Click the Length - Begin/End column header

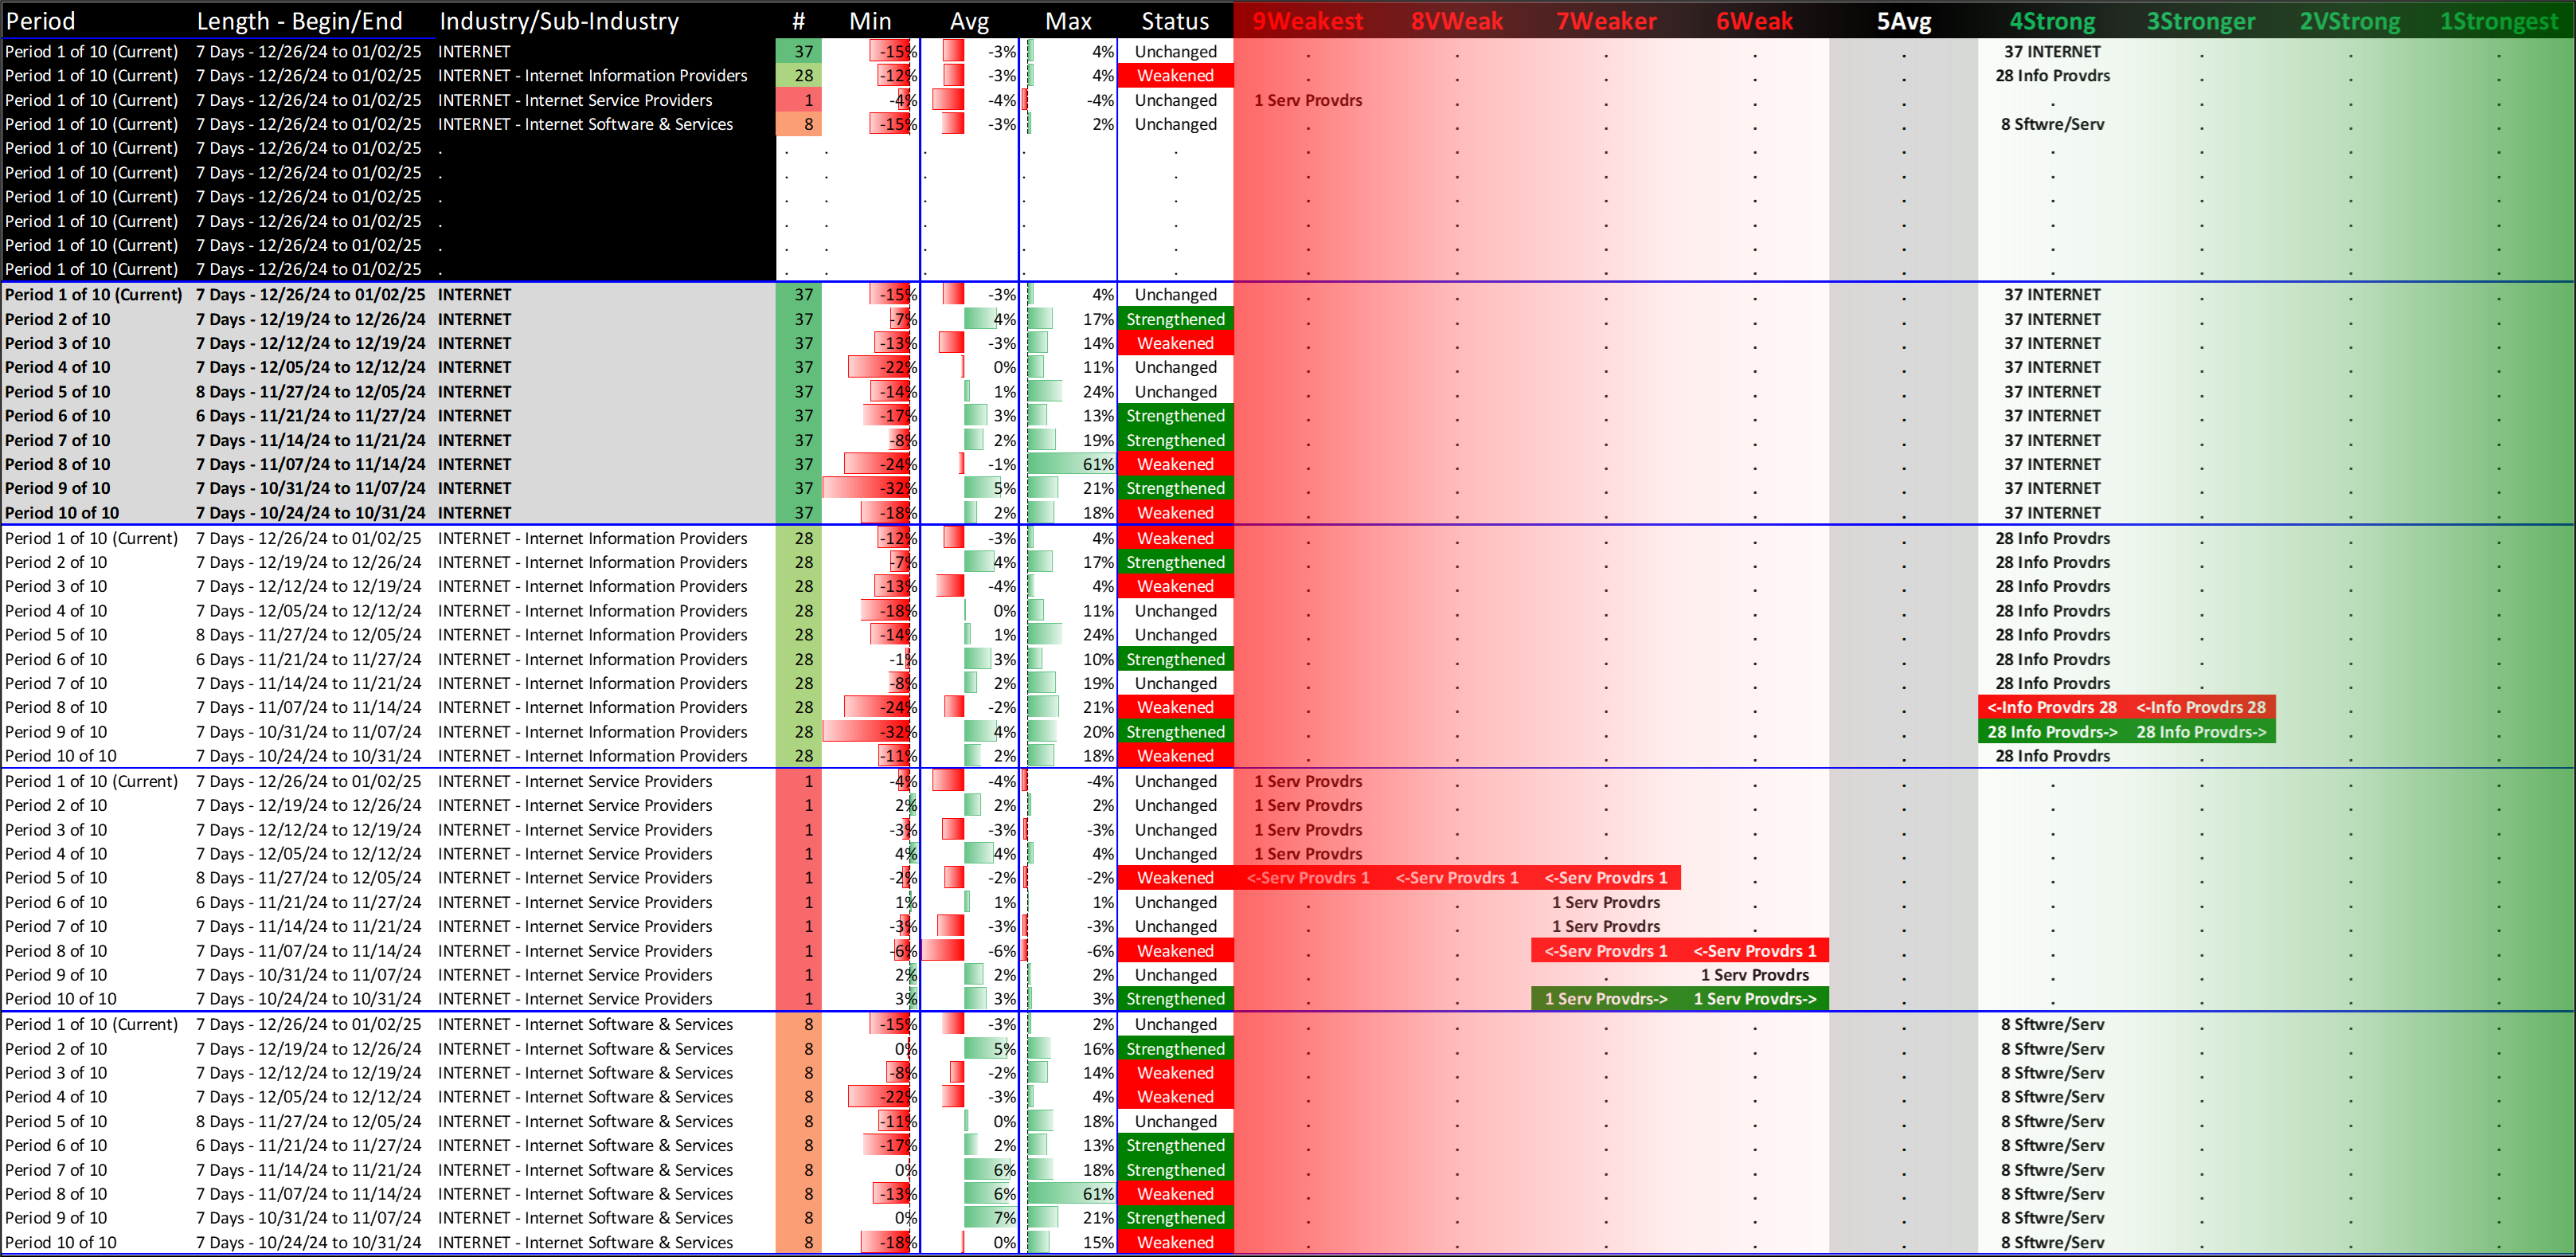point(299,21)
